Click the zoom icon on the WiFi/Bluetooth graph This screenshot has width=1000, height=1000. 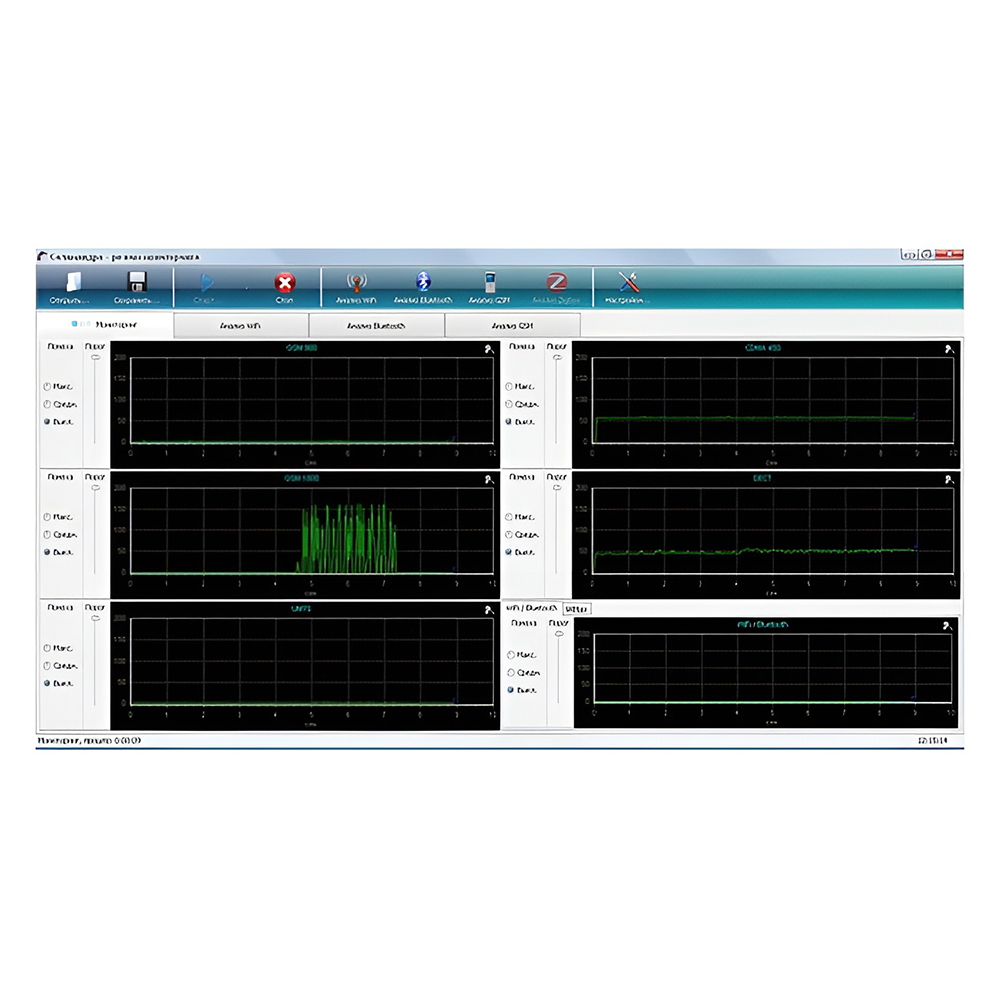click(x=946, y=626)
